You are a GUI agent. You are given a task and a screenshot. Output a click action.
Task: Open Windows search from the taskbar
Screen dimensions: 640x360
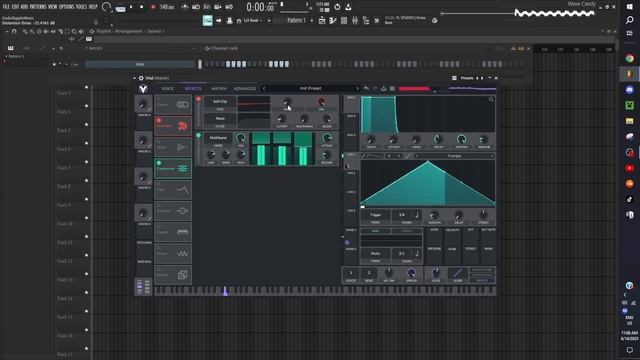629,20
